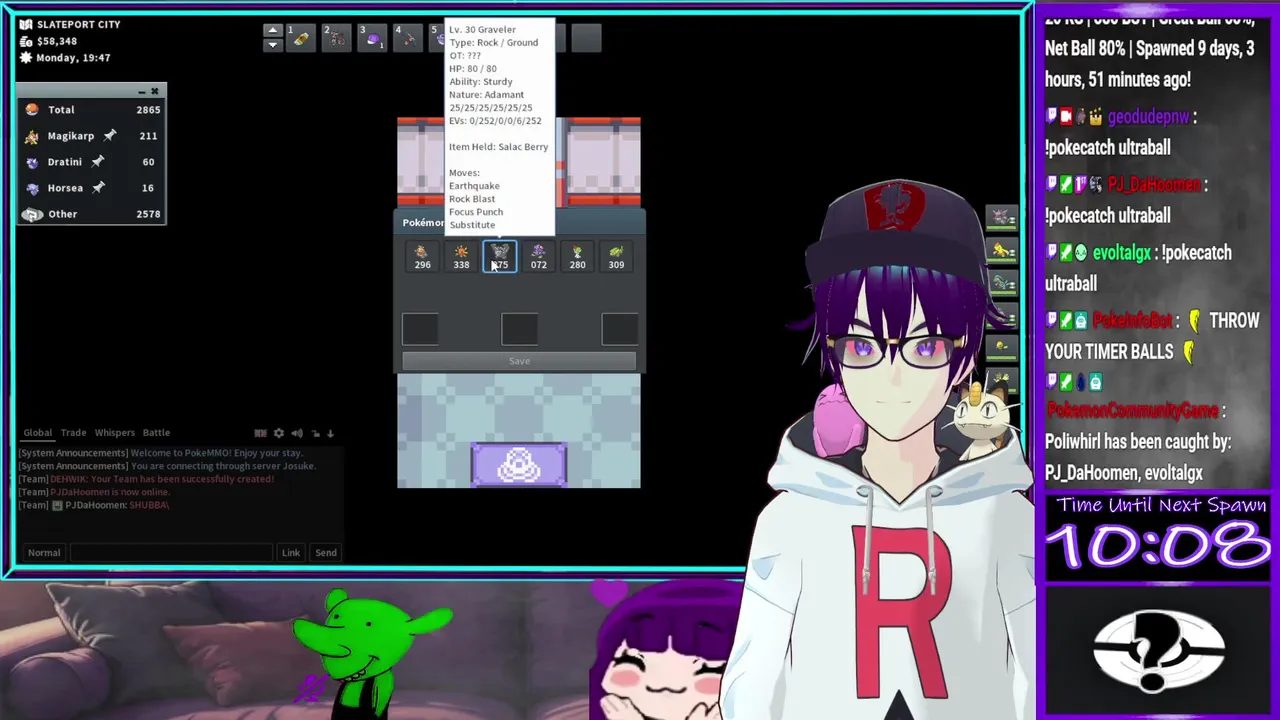Screen dimensions: 1280x720
Task: Click the chat scroll-to-bottom arrow
Action: tap(330, 433)
